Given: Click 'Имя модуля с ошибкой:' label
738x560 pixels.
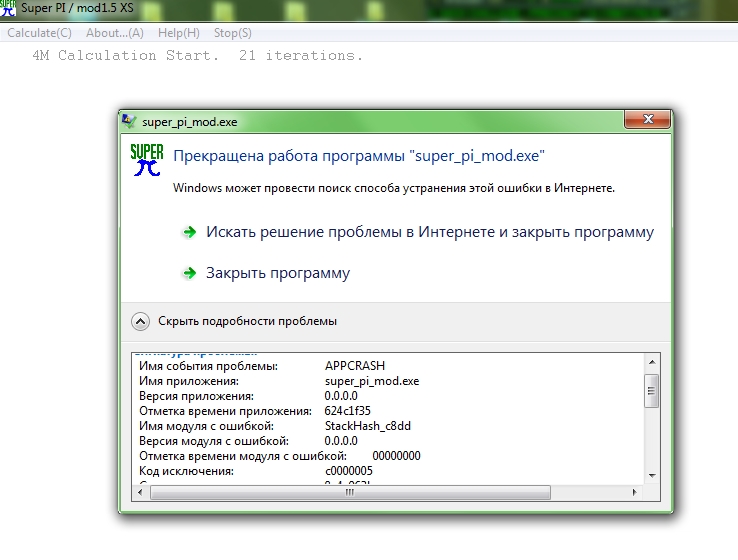Looking at the screenshot, I should pos(206,426).
